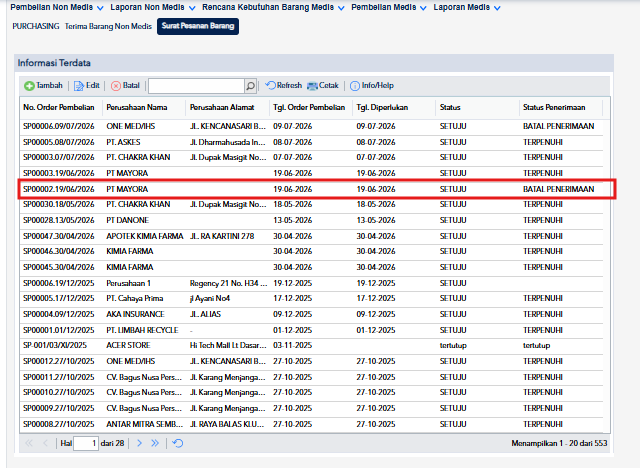640x468 pixels.
Task: Click the page number field
Action: 86,443
